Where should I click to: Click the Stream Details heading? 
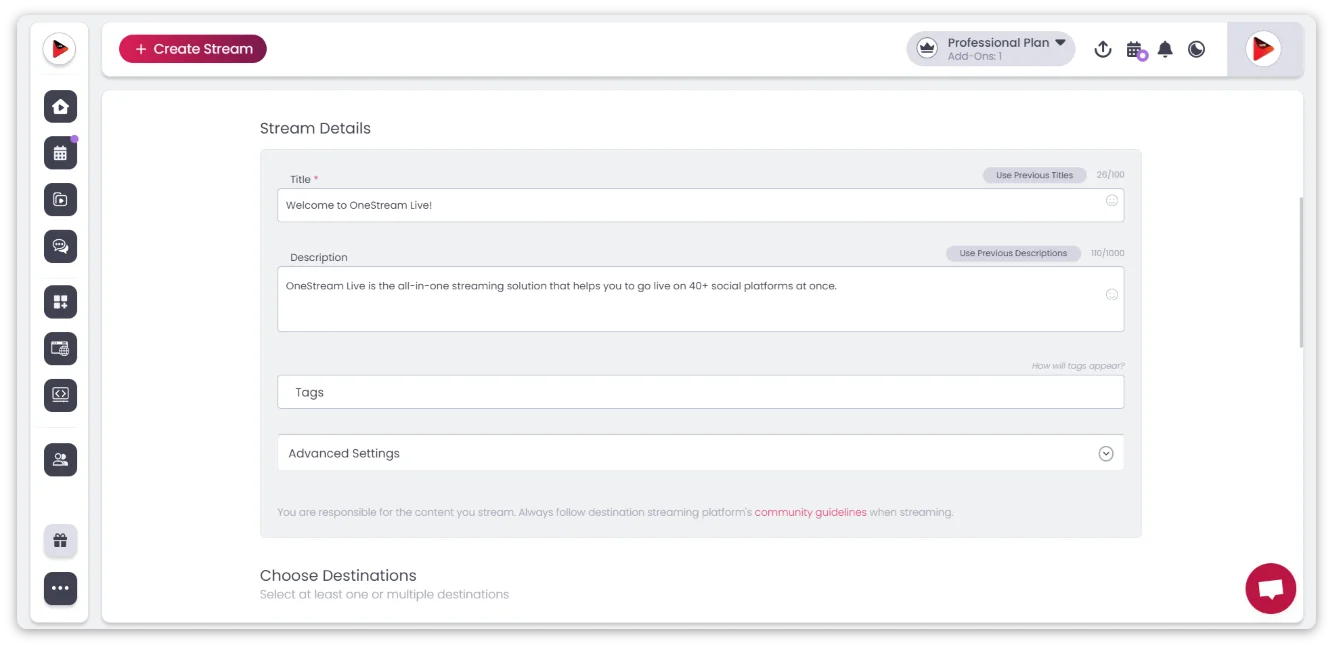(315, 128)
